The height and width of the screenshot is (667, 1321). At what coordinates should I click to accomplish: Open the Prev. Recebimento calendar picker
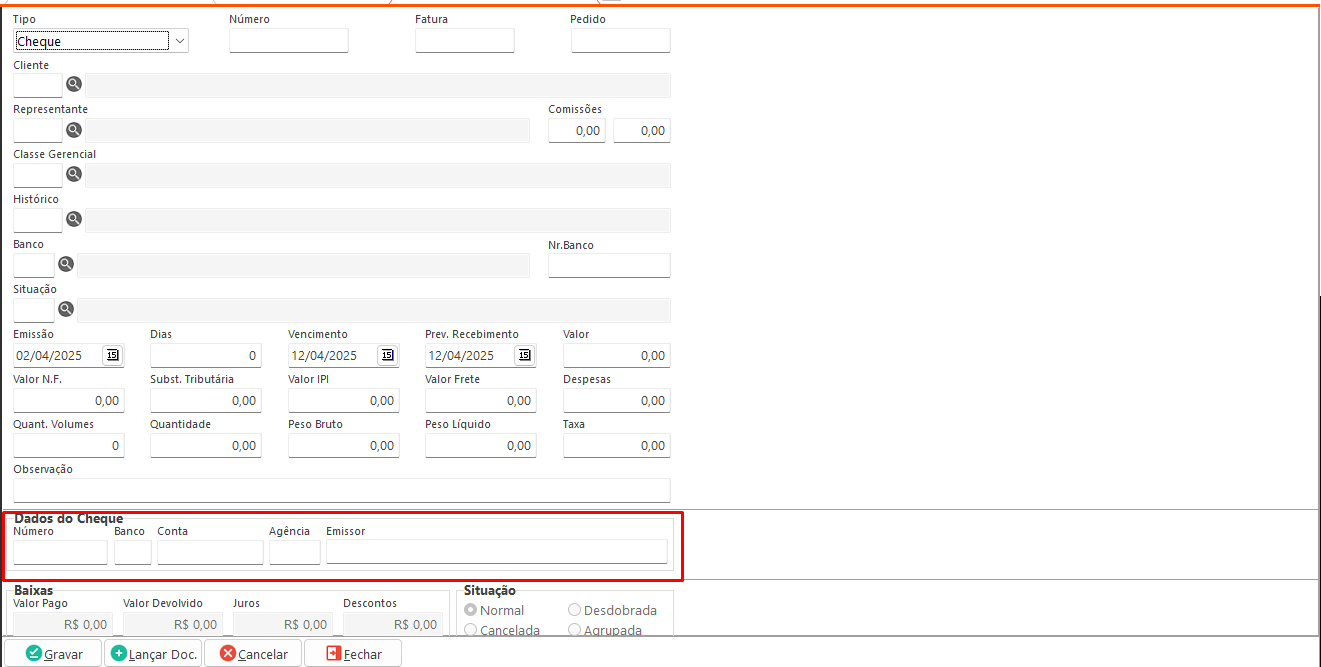(524, 355)
